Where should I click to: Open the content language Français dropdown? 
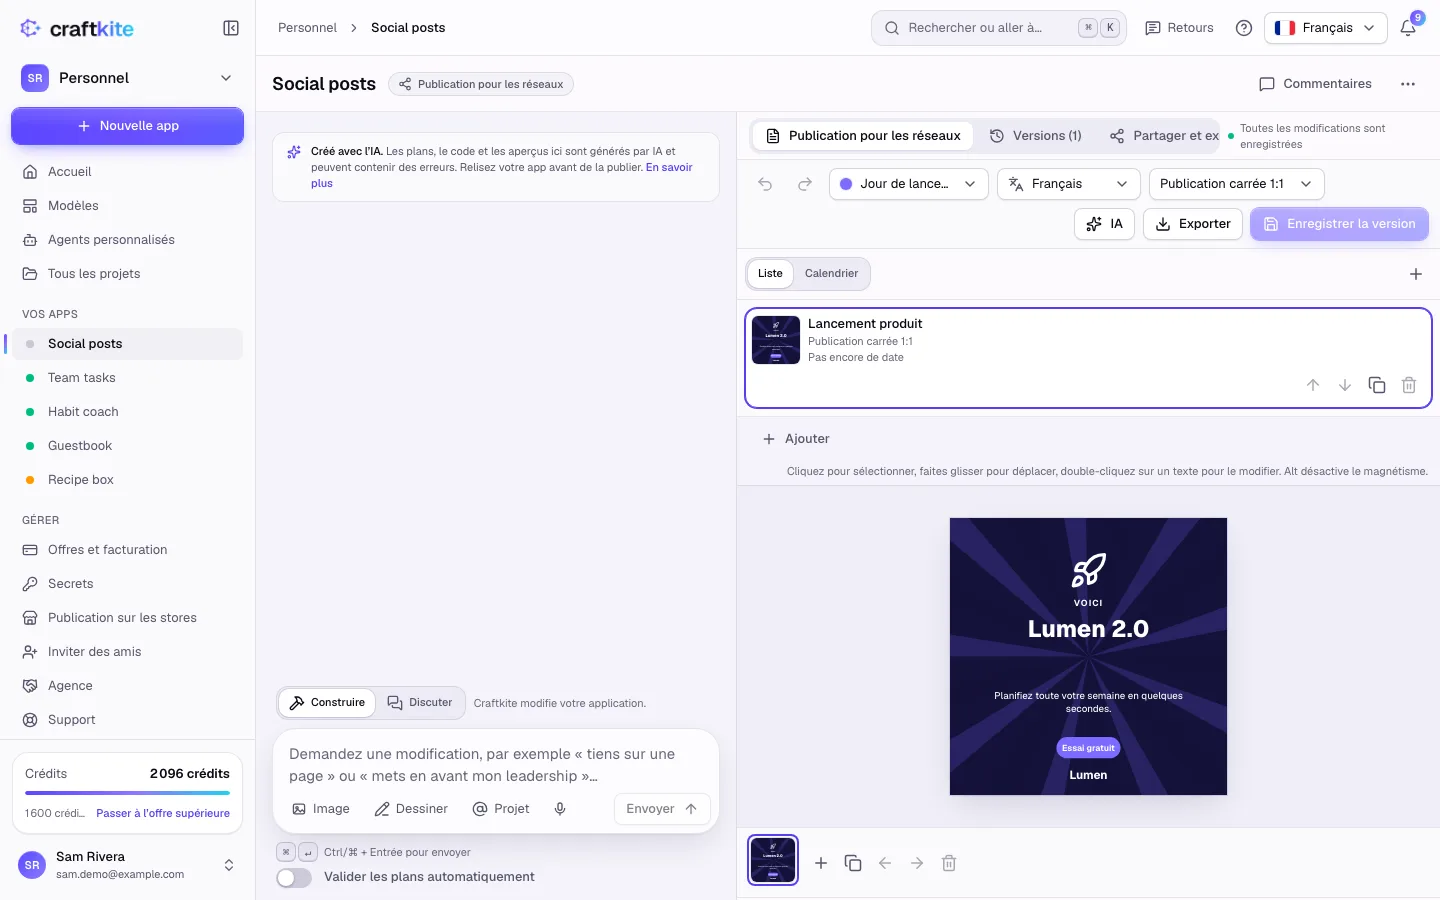(1069, 184)
